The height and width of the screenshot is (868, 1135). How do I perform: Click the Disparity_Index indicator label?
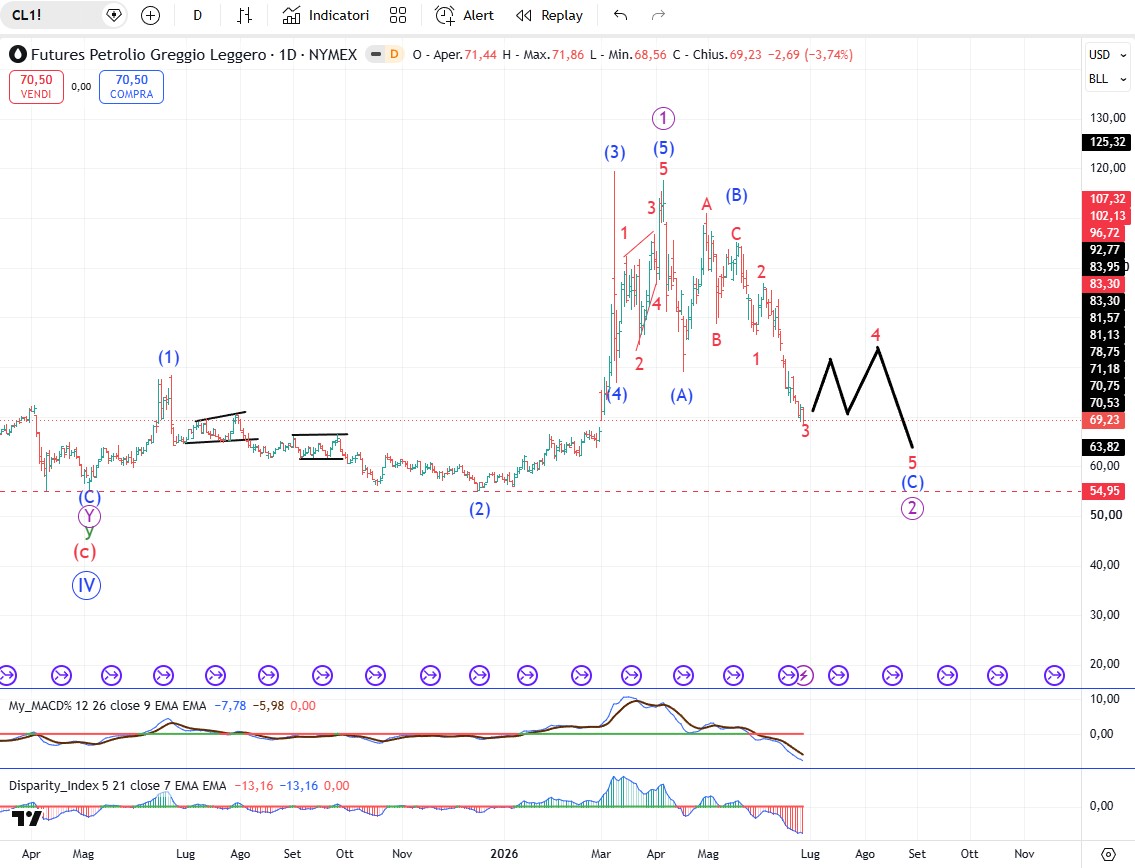[x=117, y=785]
